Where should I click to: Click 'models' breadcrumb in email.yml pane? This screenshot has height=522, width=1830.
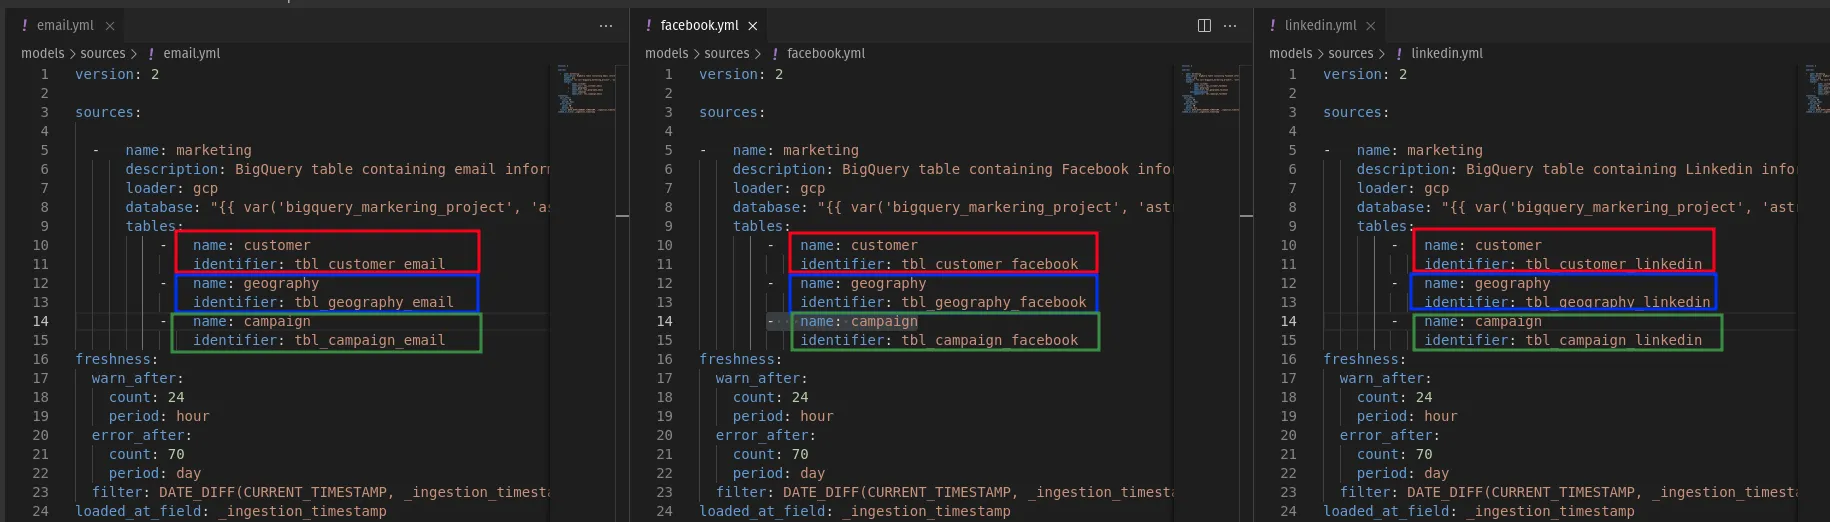[43, 54]
